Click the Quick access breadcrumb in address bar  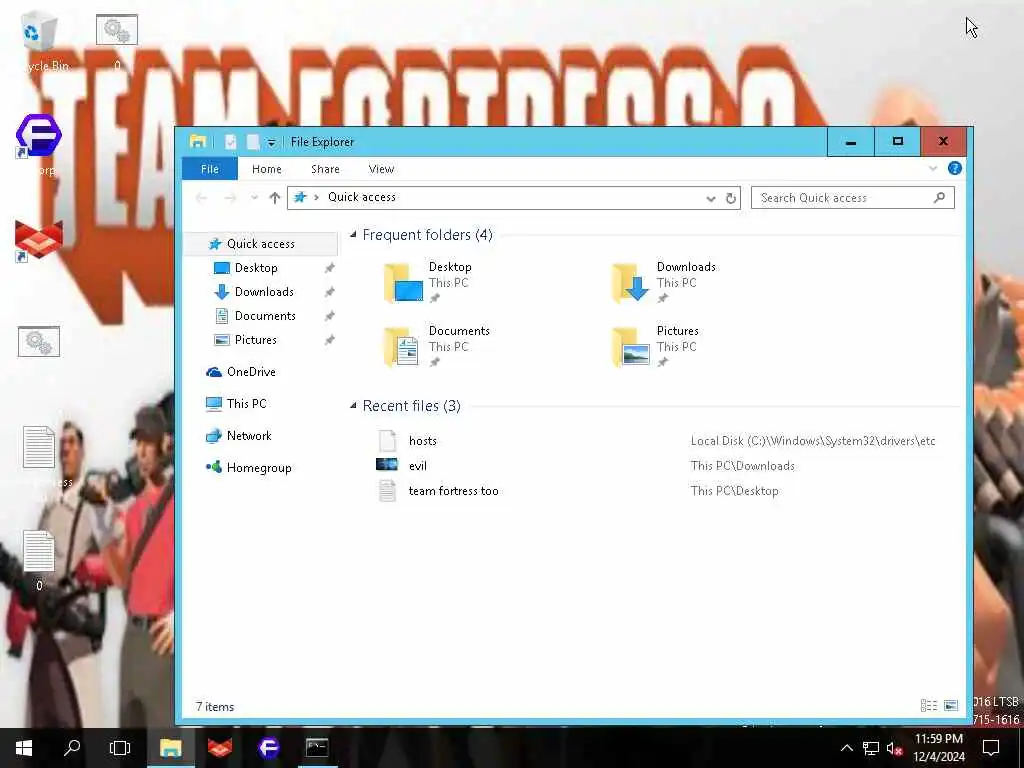tap(362, 197)
